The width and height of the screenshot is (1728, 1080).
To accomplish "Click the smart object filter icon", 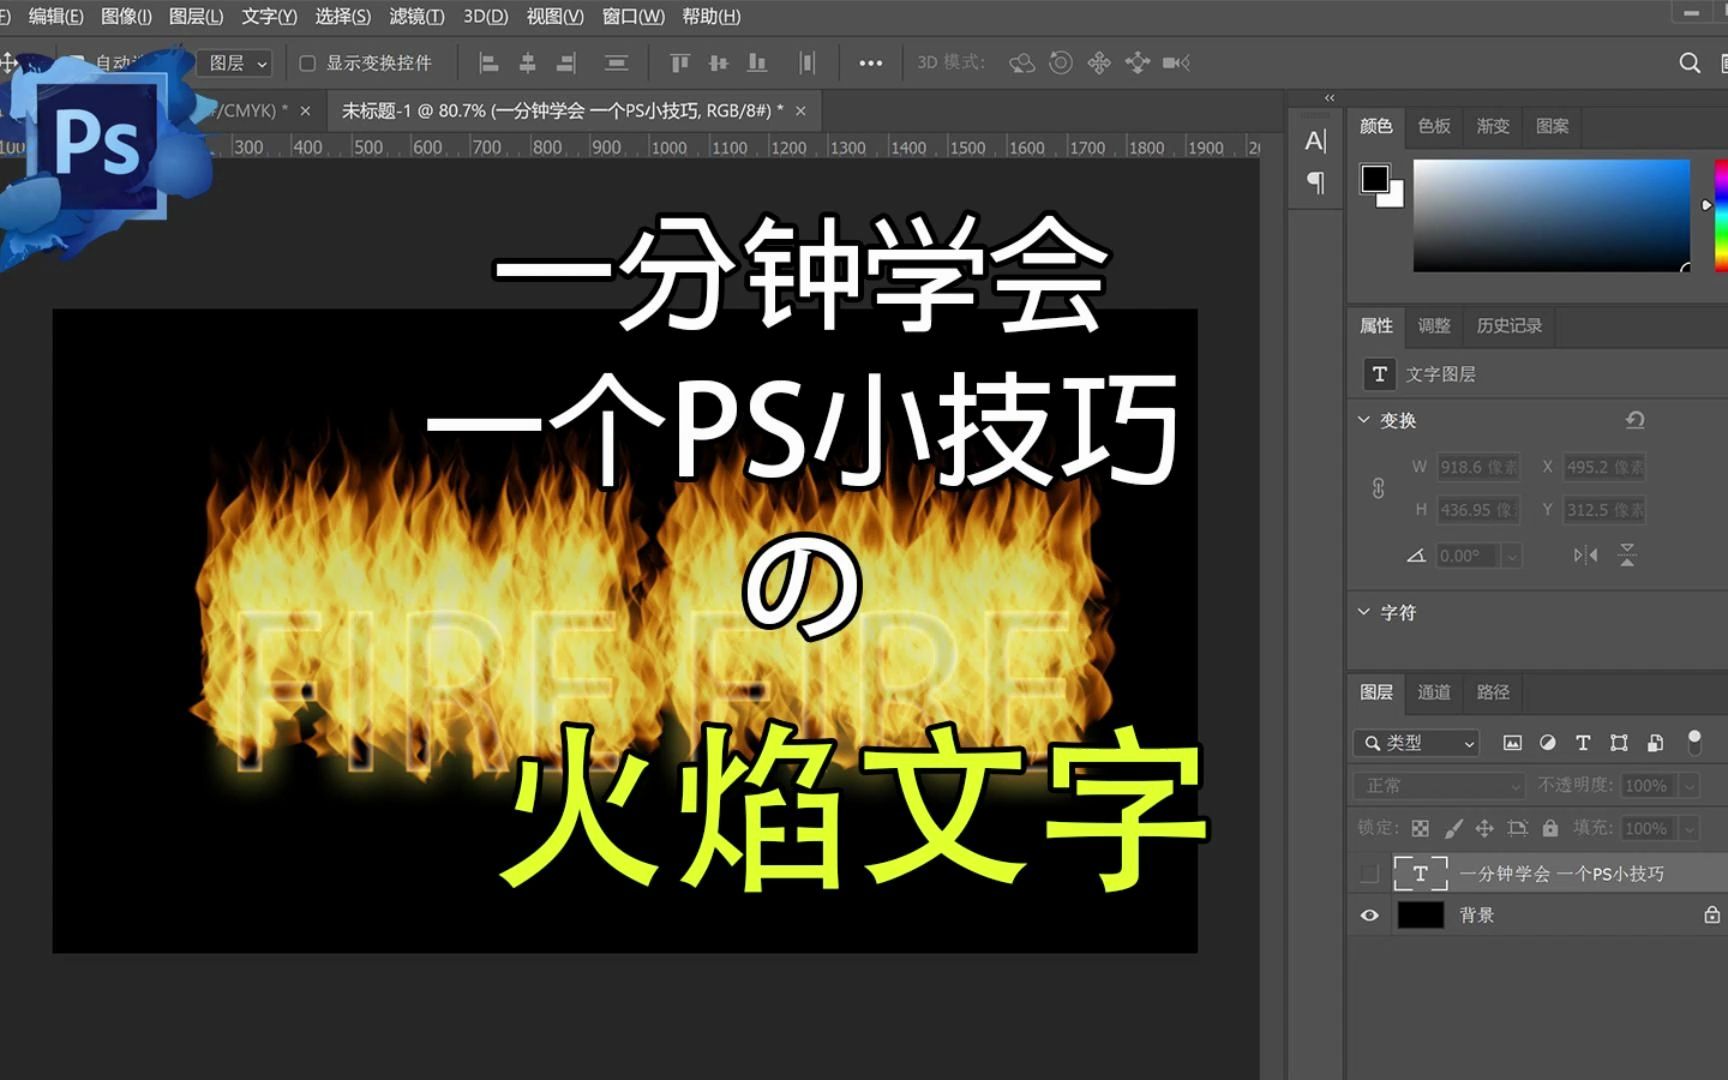I will click(x=1655, y=743).
